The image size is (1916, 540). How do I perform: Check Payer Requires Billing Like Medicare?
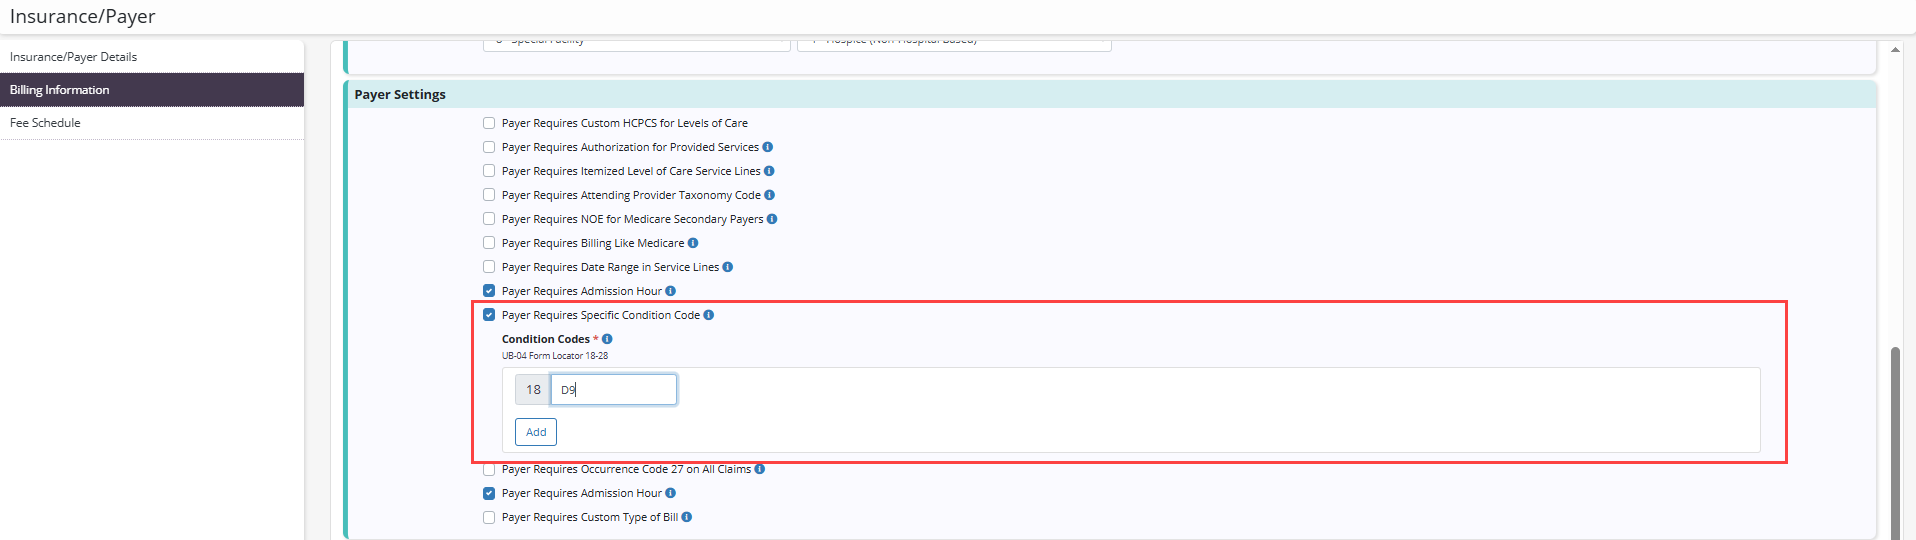(489, 243)
